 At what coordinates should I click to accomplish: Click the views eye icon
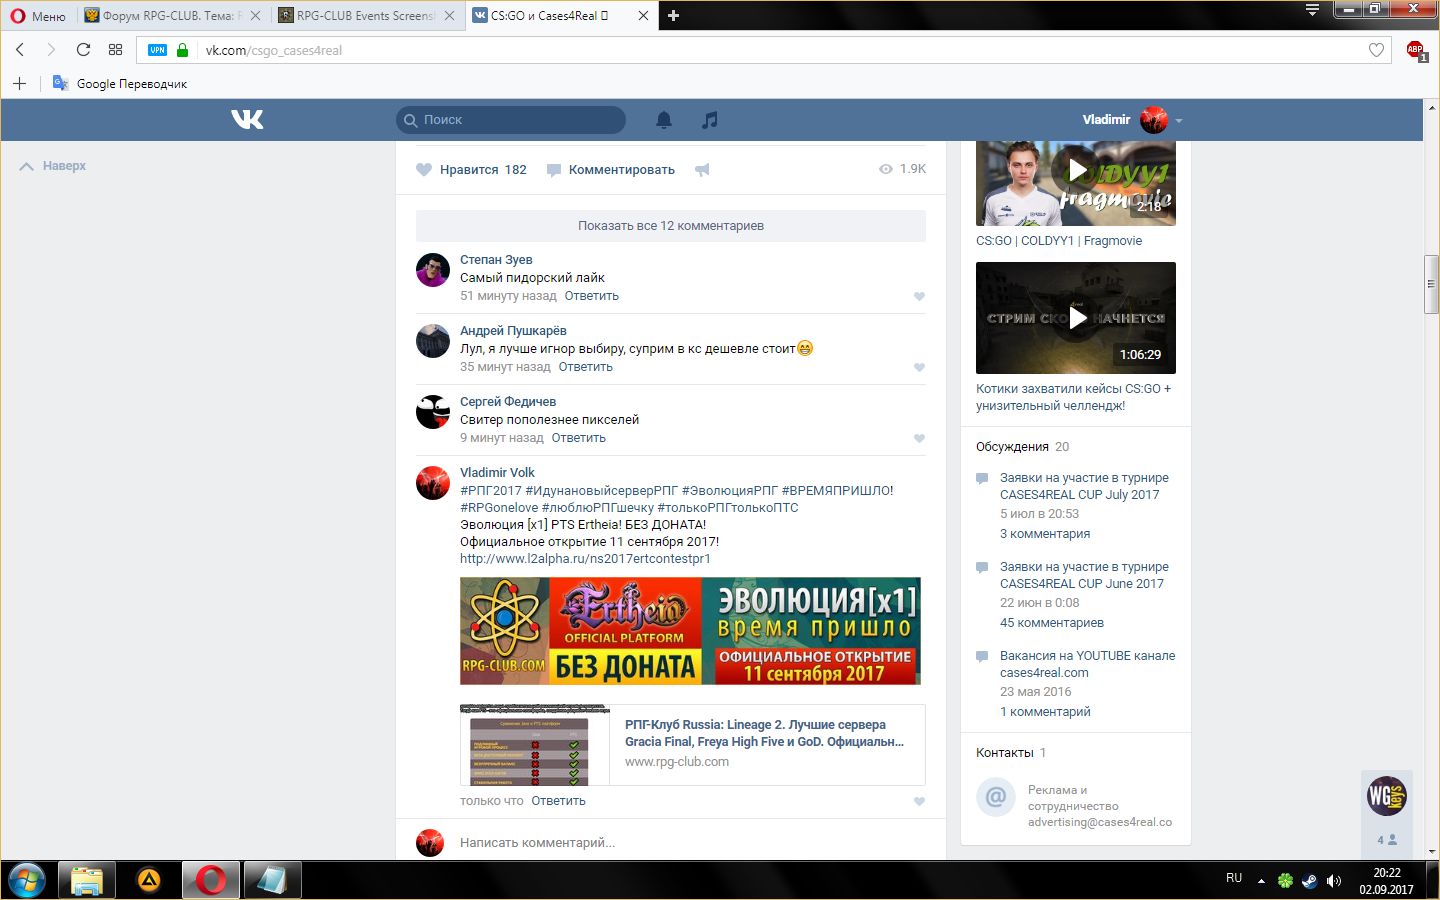point(885,169)
